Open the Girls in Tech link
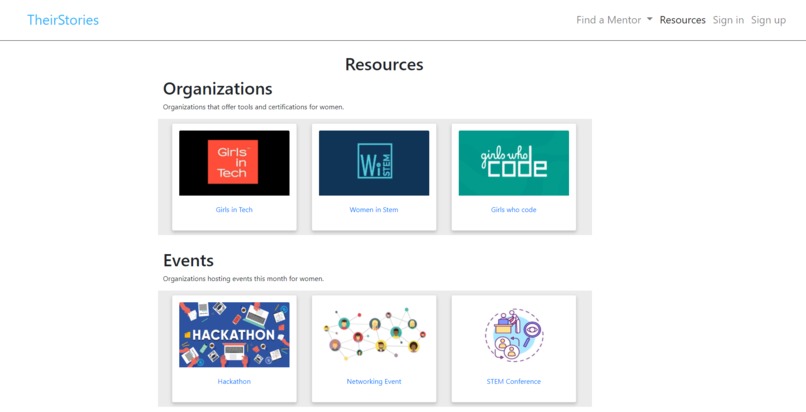The width and height of the screenshot is (806, 412). pos(234,210)
